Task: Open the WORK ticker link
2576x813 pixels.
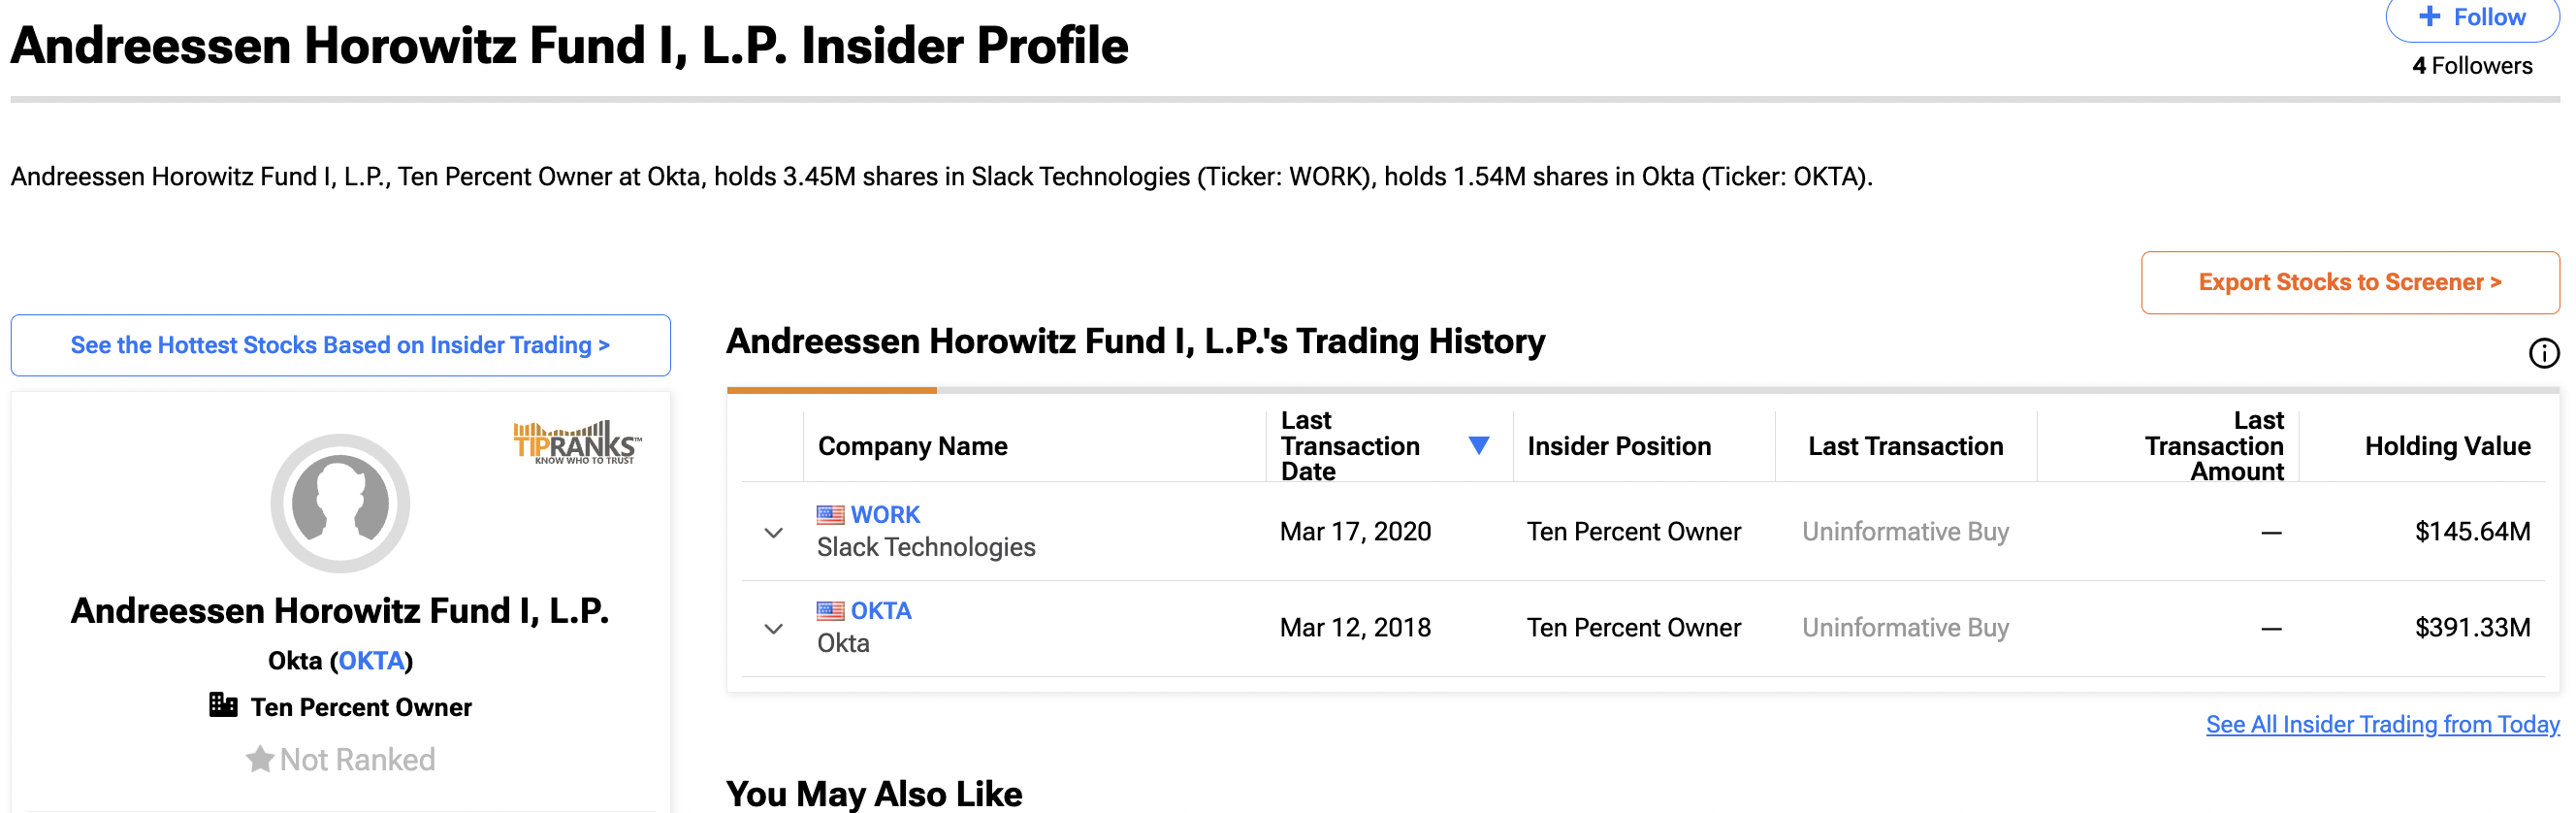Action: pos(885,515)
